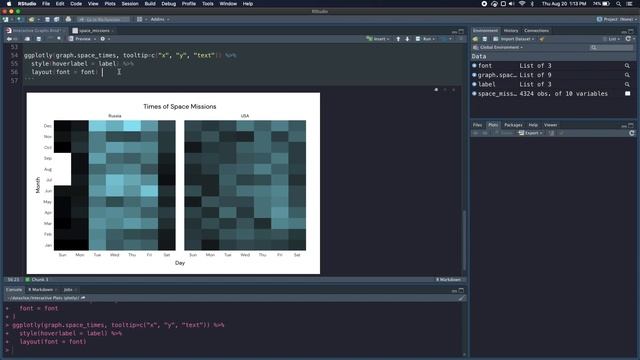Expand the font object in Environment
Screen dimensions: 640x360
tap(474, 65)
